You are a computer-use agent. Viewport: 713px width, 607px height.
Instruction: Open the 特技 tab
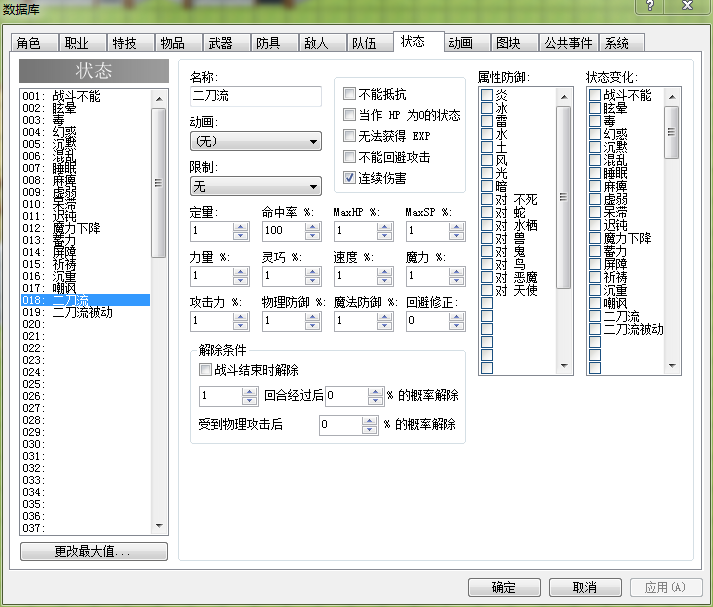[131, 43]
